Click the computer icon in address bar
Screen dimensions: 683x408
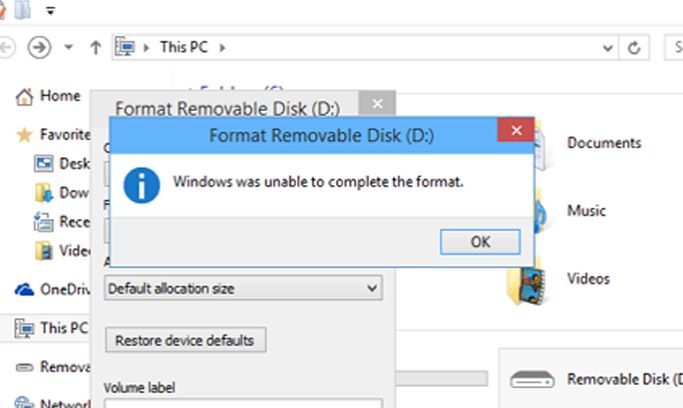coord(125,47)
